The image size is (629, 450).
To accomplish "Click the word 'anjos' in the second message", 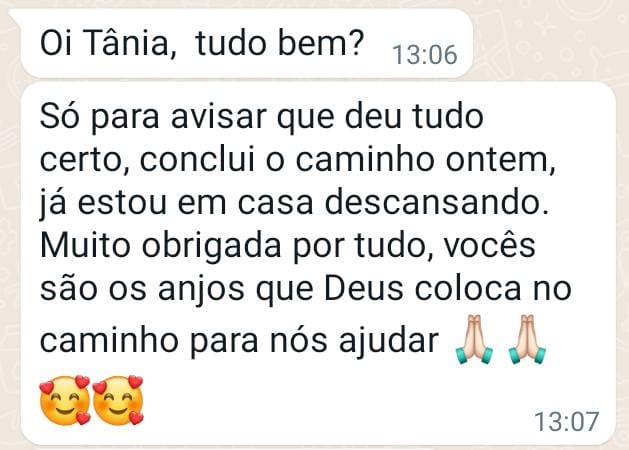I will coord(201,289).
